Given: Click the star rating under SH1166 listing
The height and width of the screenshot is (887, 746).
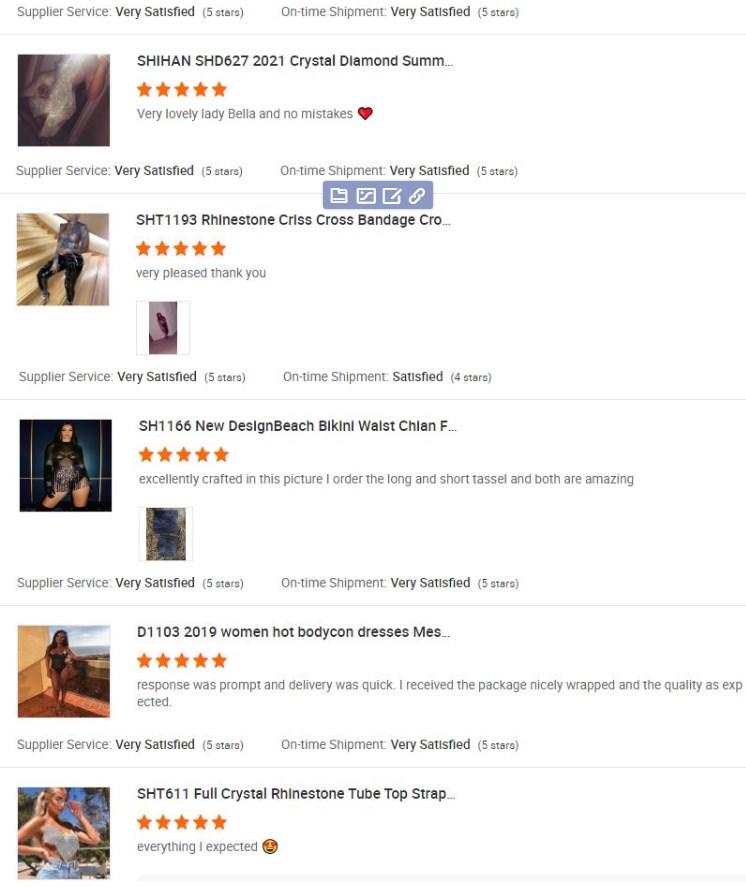Looking at the screenshot, I should (x=184, y=455).
